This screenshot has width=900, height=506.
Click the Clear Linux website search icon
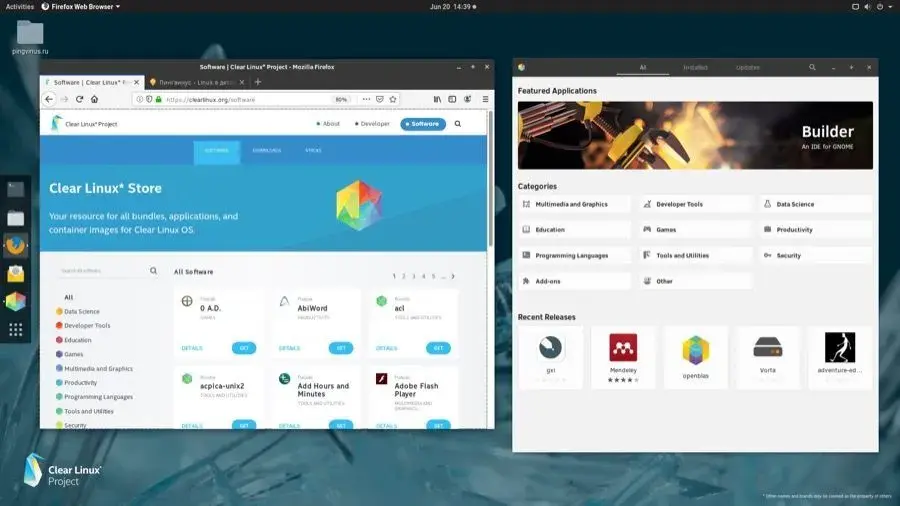click(457, 123)
